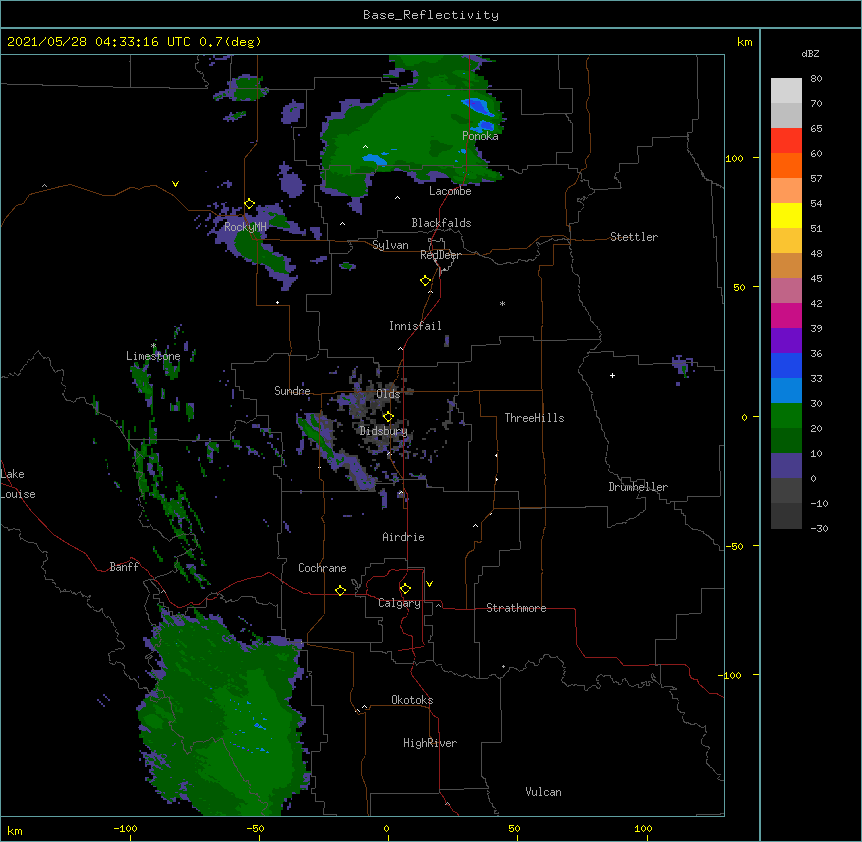Click the blue 36 dBZ color swatch
The height and width of the screenshot is (842, 862).
point(786,365)
